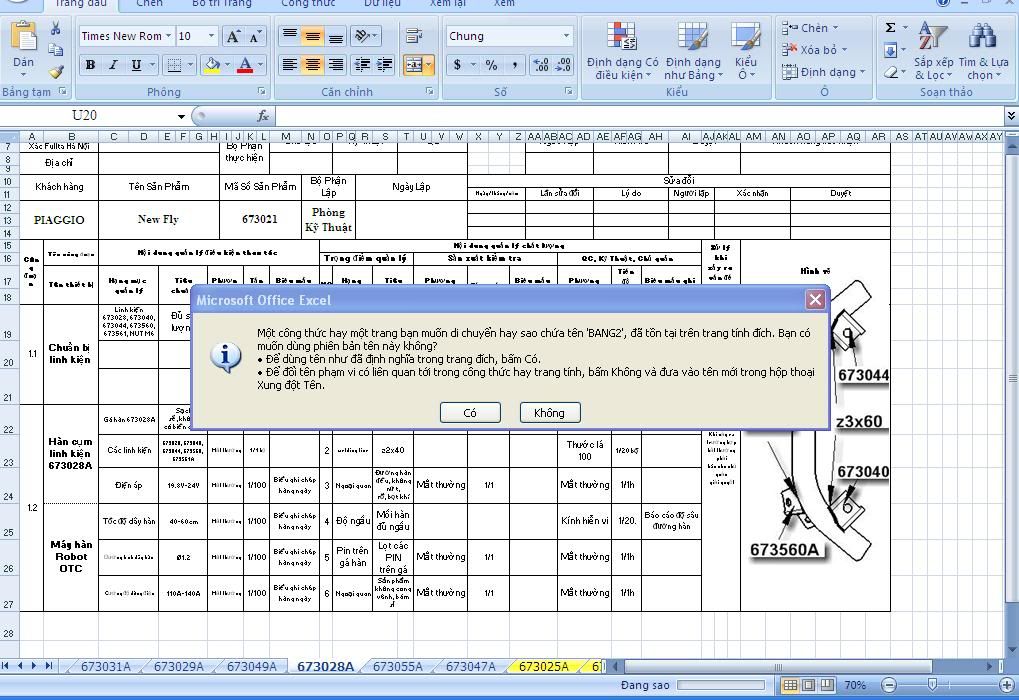The image size is (1019, 700).
Task: Toggle center horizontal alignment
Action: [313, 64]
